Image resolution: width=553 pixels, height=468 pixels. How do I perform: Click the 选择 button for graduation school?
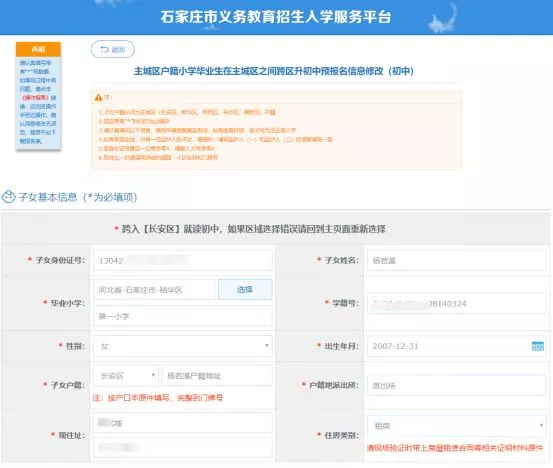pyautogui.click(x=245, y=290)
